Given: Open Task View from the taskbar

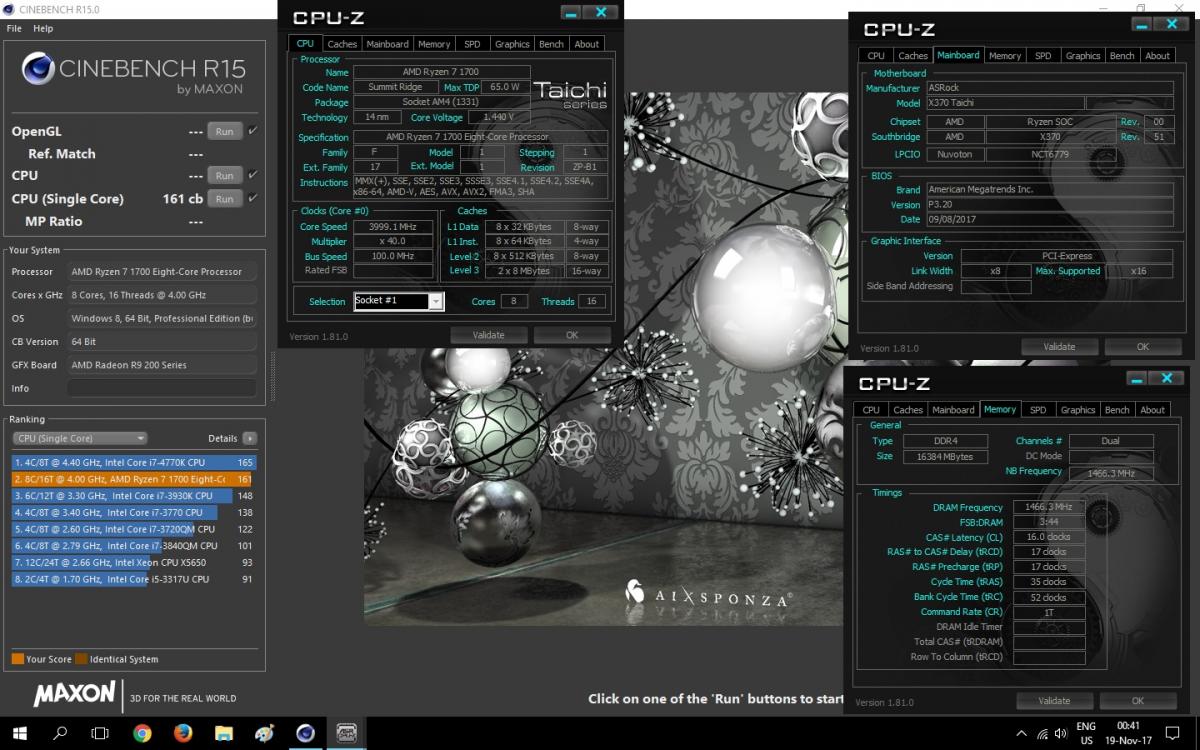Looking at the screenshot, I should tap(101, 733).
